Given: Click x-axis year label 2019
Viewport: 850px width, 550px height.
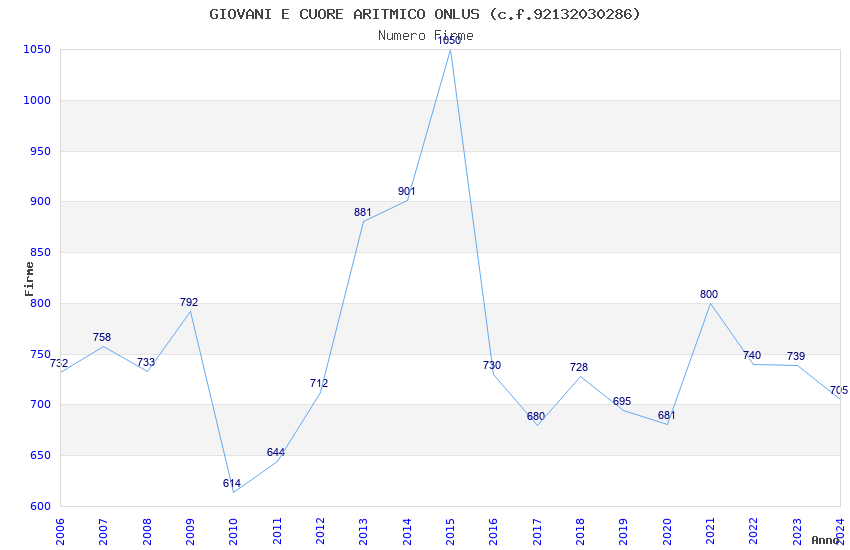Looking at the screenshot, I should click(623, 531).
